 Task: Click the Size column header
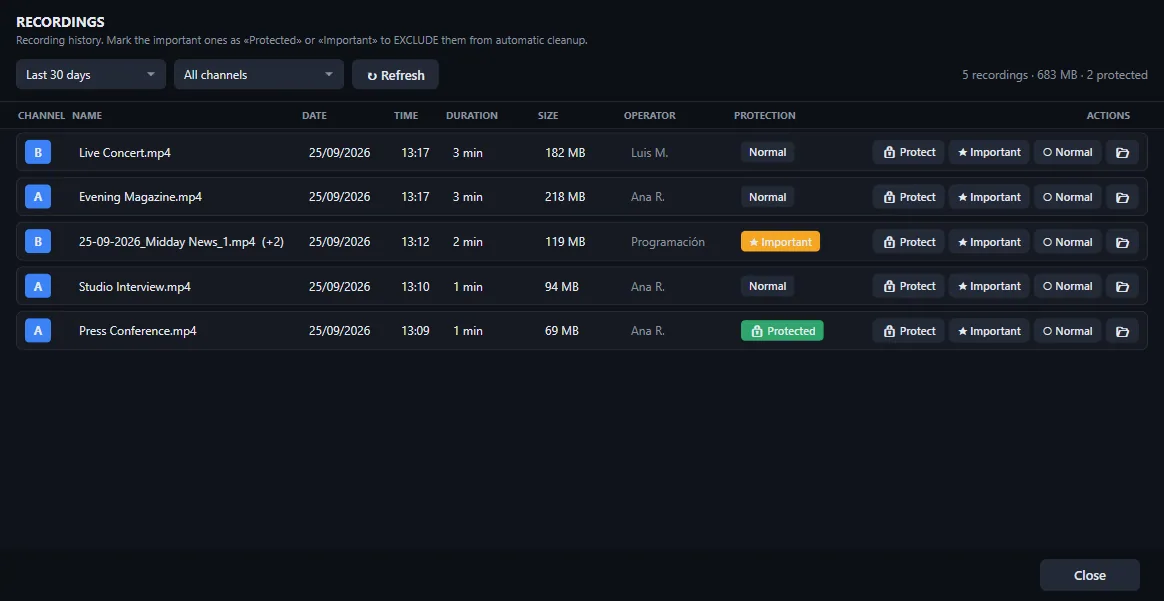[548, 116]
